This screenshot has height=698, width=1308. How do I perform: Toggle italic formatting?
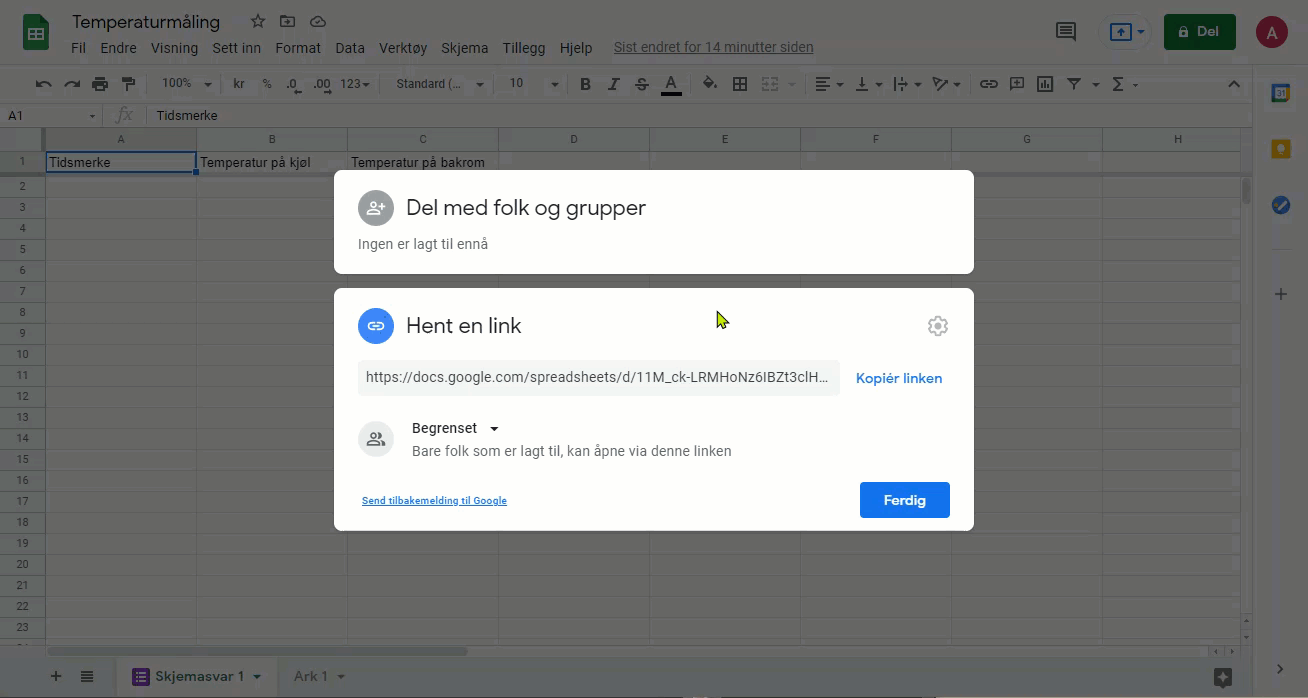point(614,84)
